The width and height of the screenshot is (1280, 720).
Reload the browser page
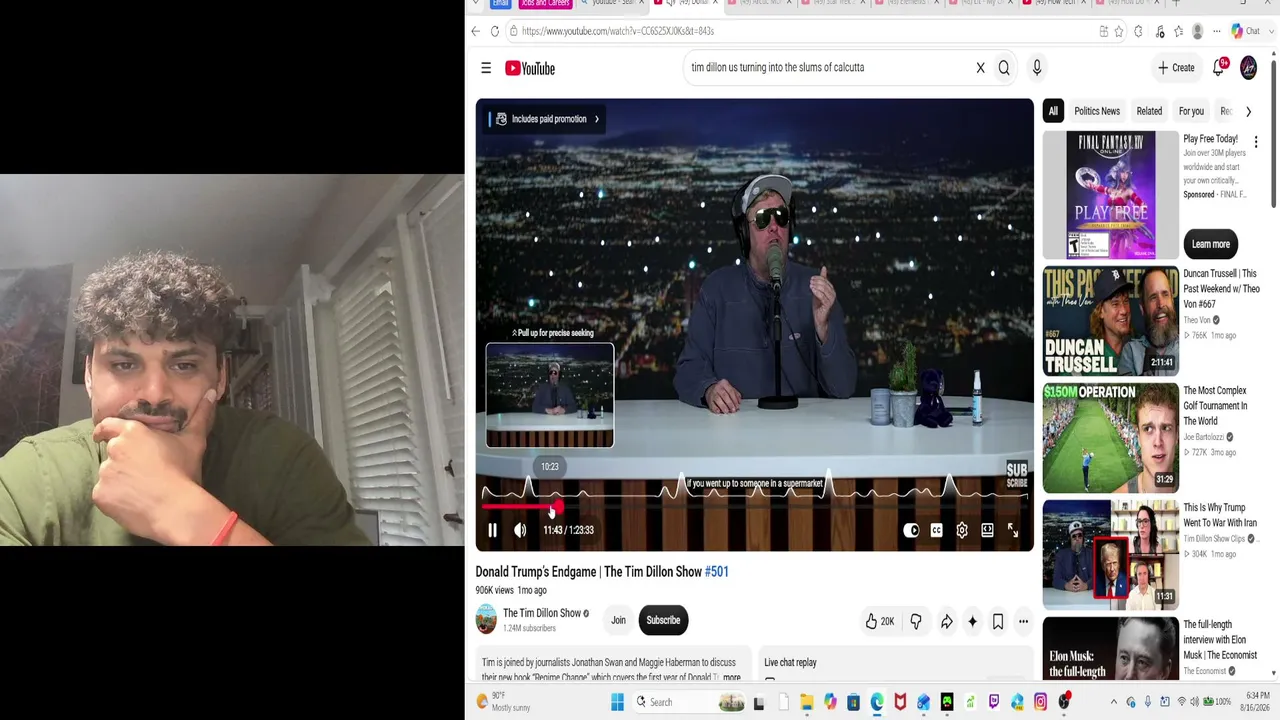494,31
